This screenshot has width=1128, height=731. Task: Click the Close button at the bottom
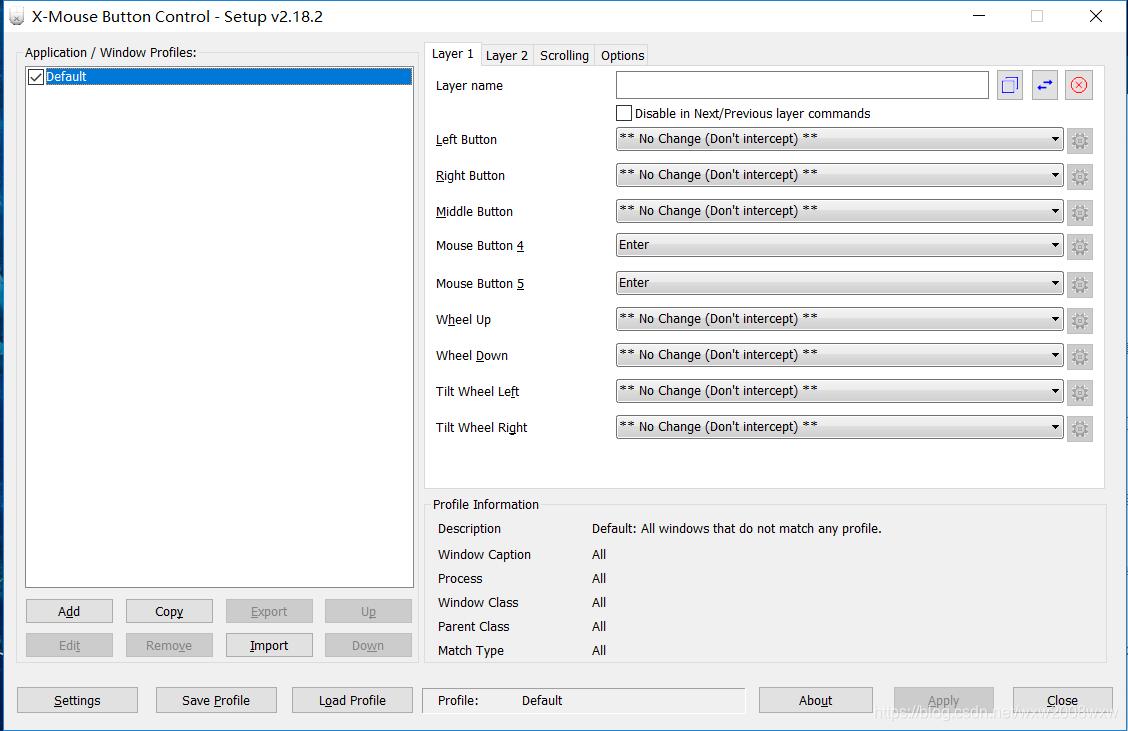click(x=1063, y=700)
